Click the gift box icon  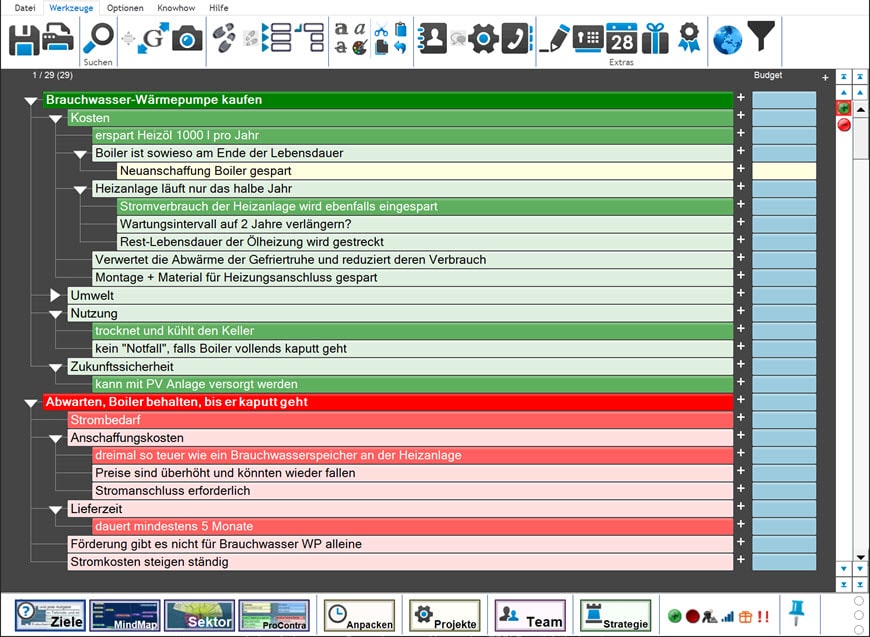tap(655, 39)
